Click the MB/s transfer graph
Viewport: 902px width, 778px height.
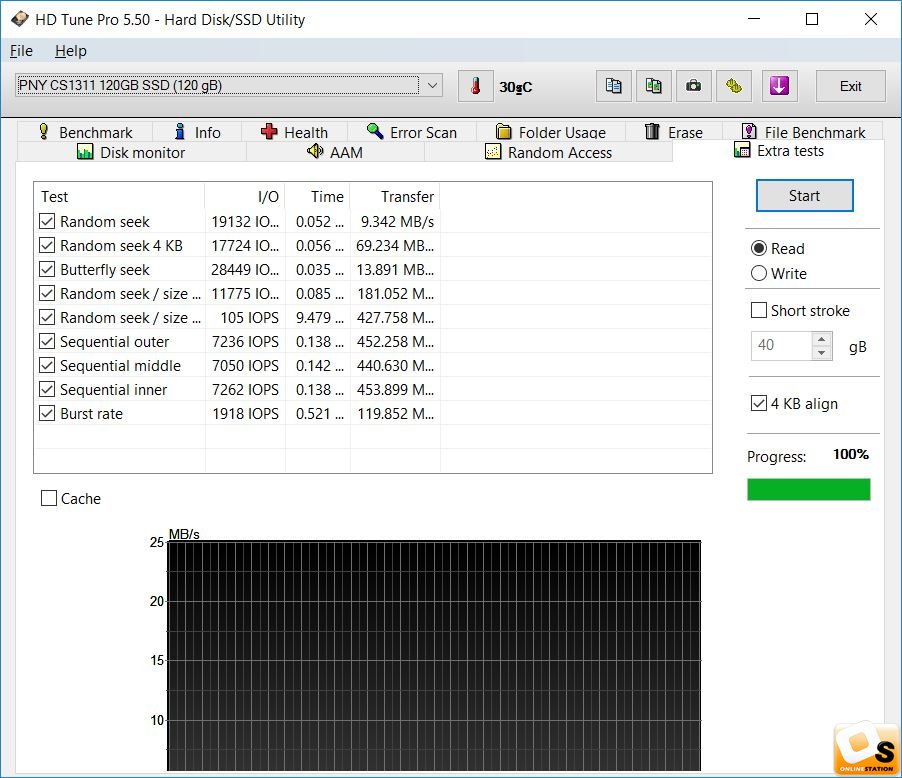click(434, 655)
